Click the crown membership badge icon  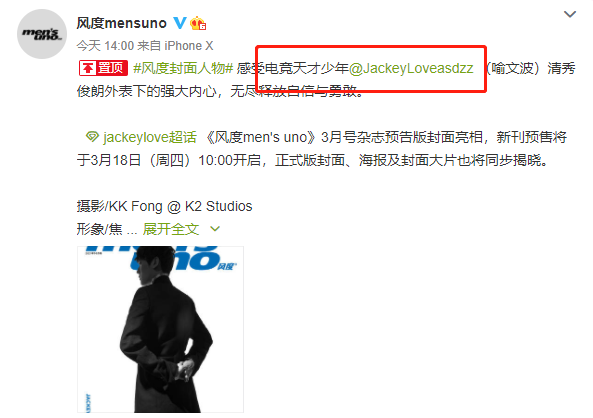[x=198, y=23]
